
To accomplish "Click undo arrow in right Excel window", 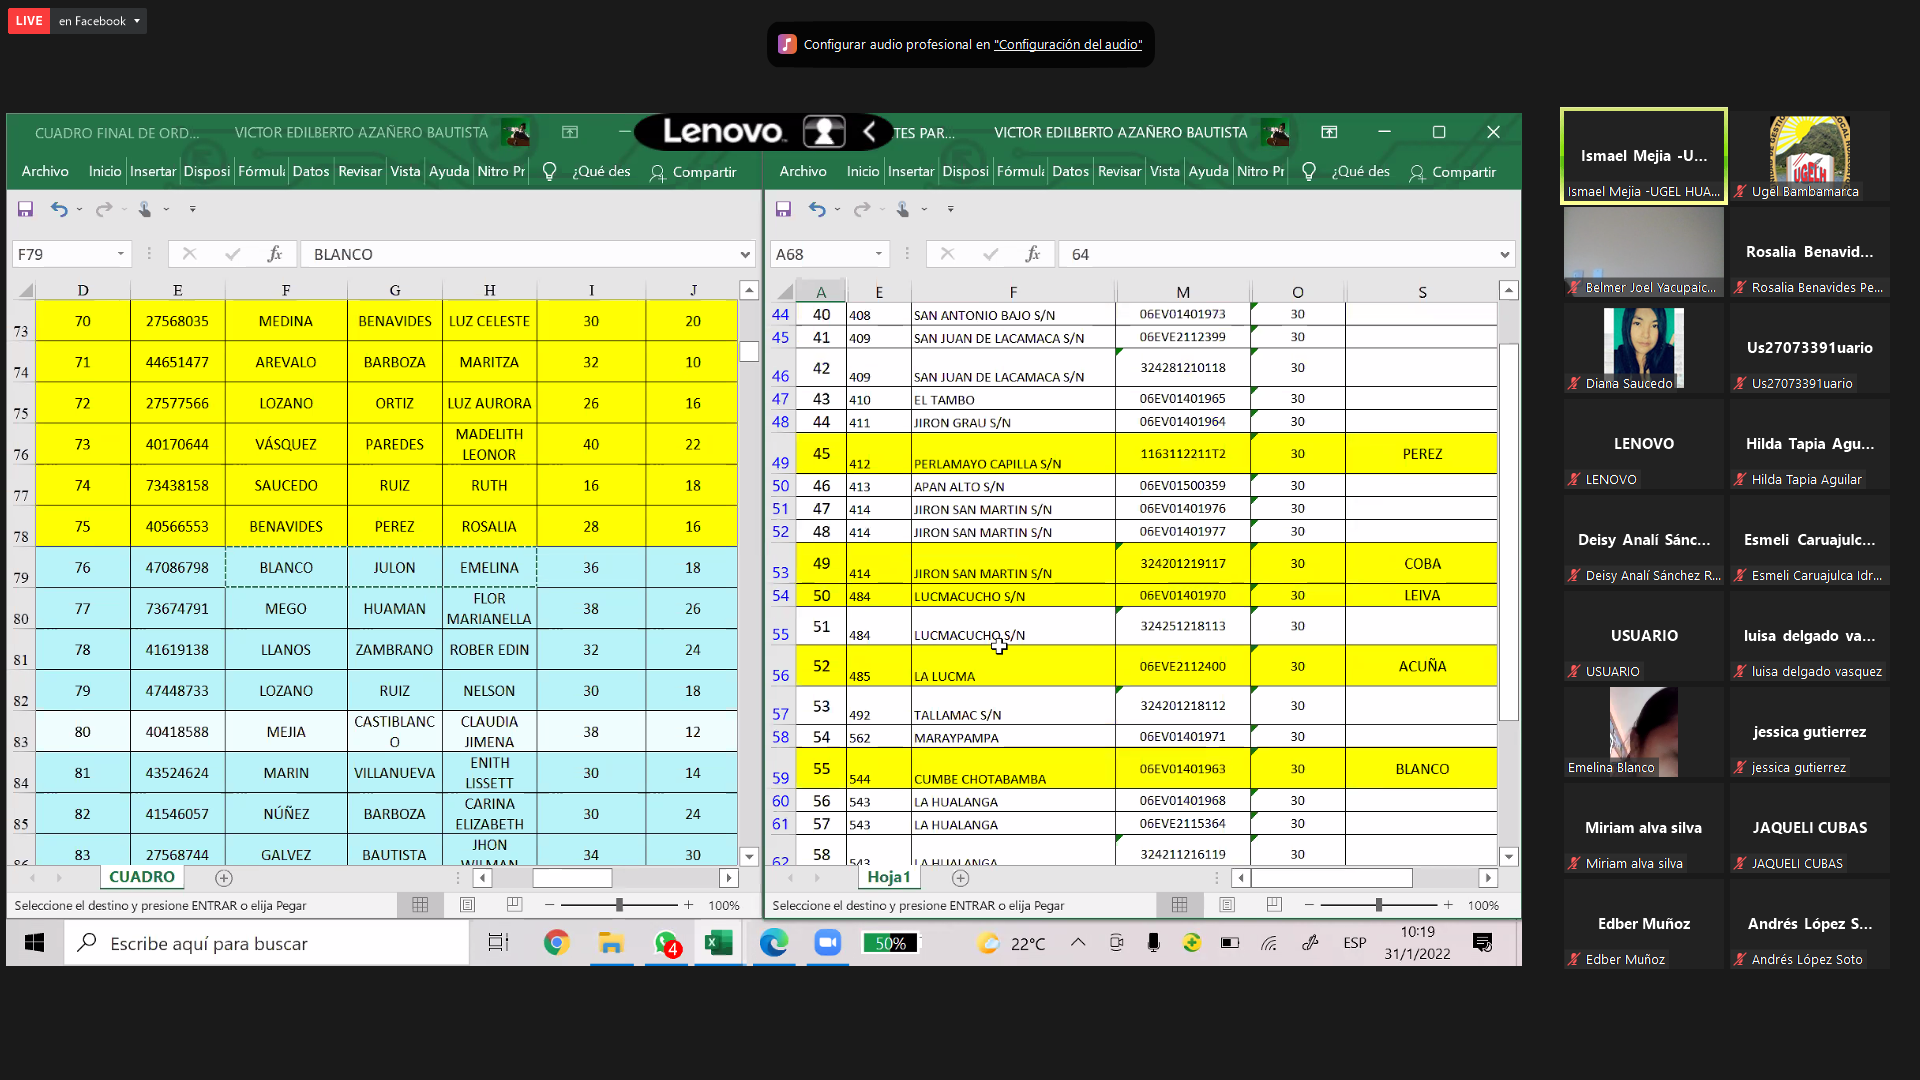I will click(x=817, y=209).
